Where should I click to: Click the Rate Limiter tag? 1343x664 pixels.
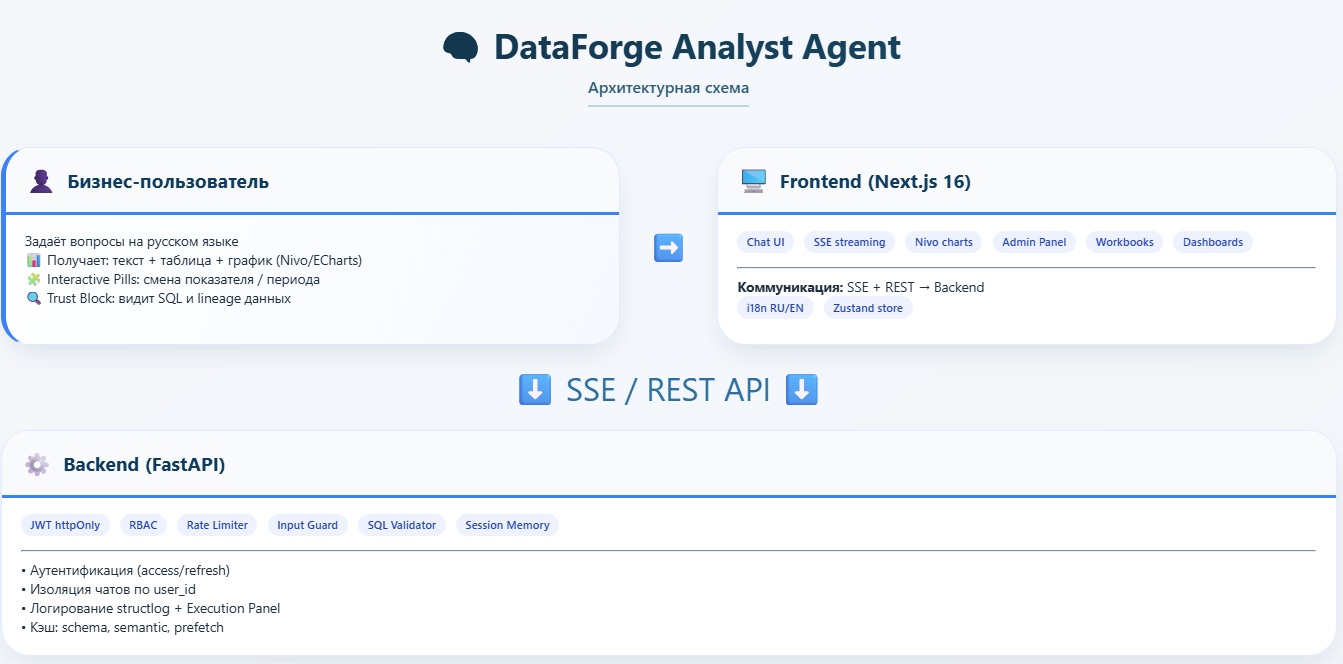click(x=217, y=525)
